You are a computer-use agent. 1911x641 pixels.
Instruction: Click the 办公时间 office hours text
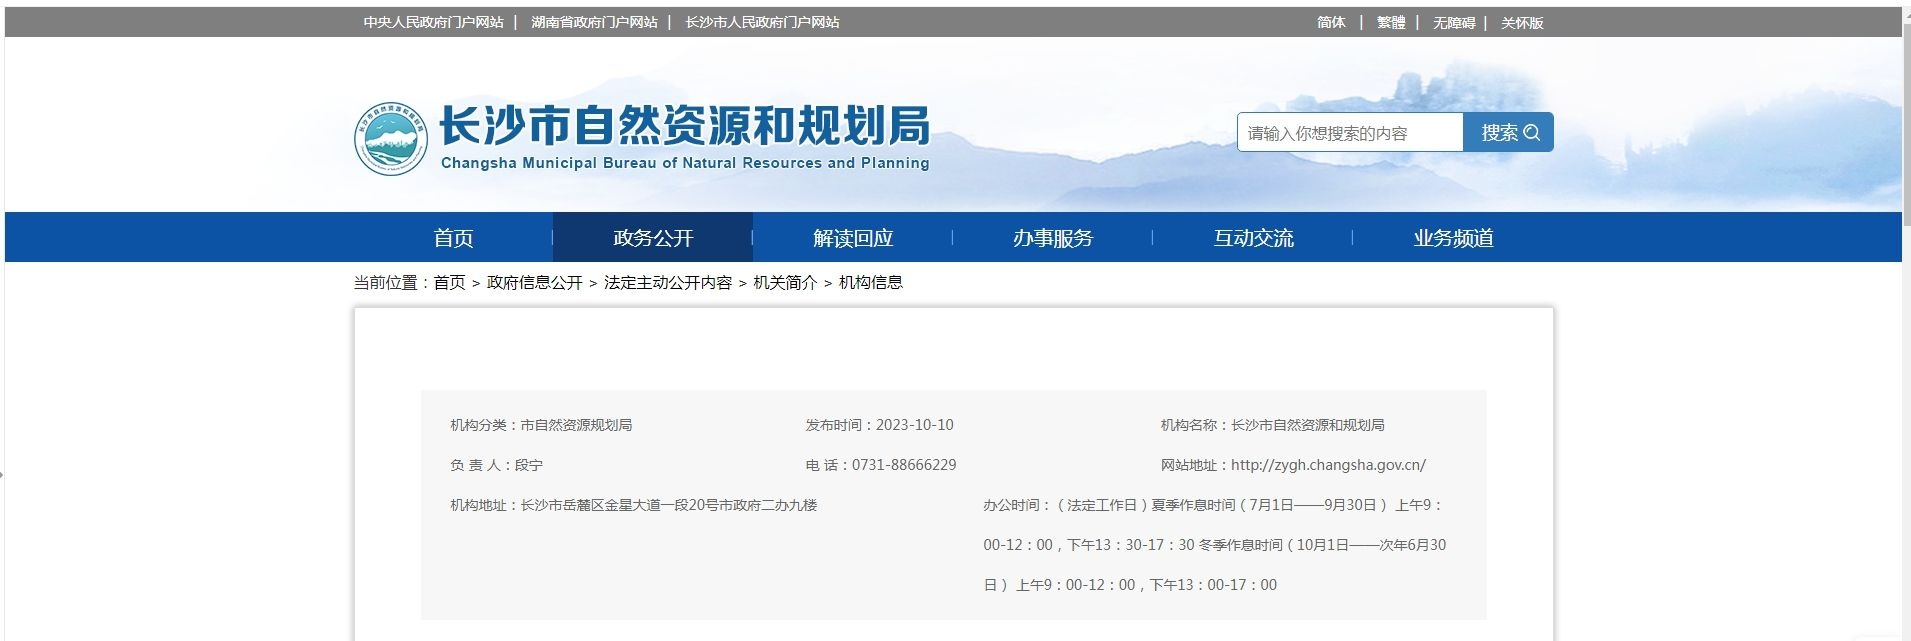[1214, 545]
